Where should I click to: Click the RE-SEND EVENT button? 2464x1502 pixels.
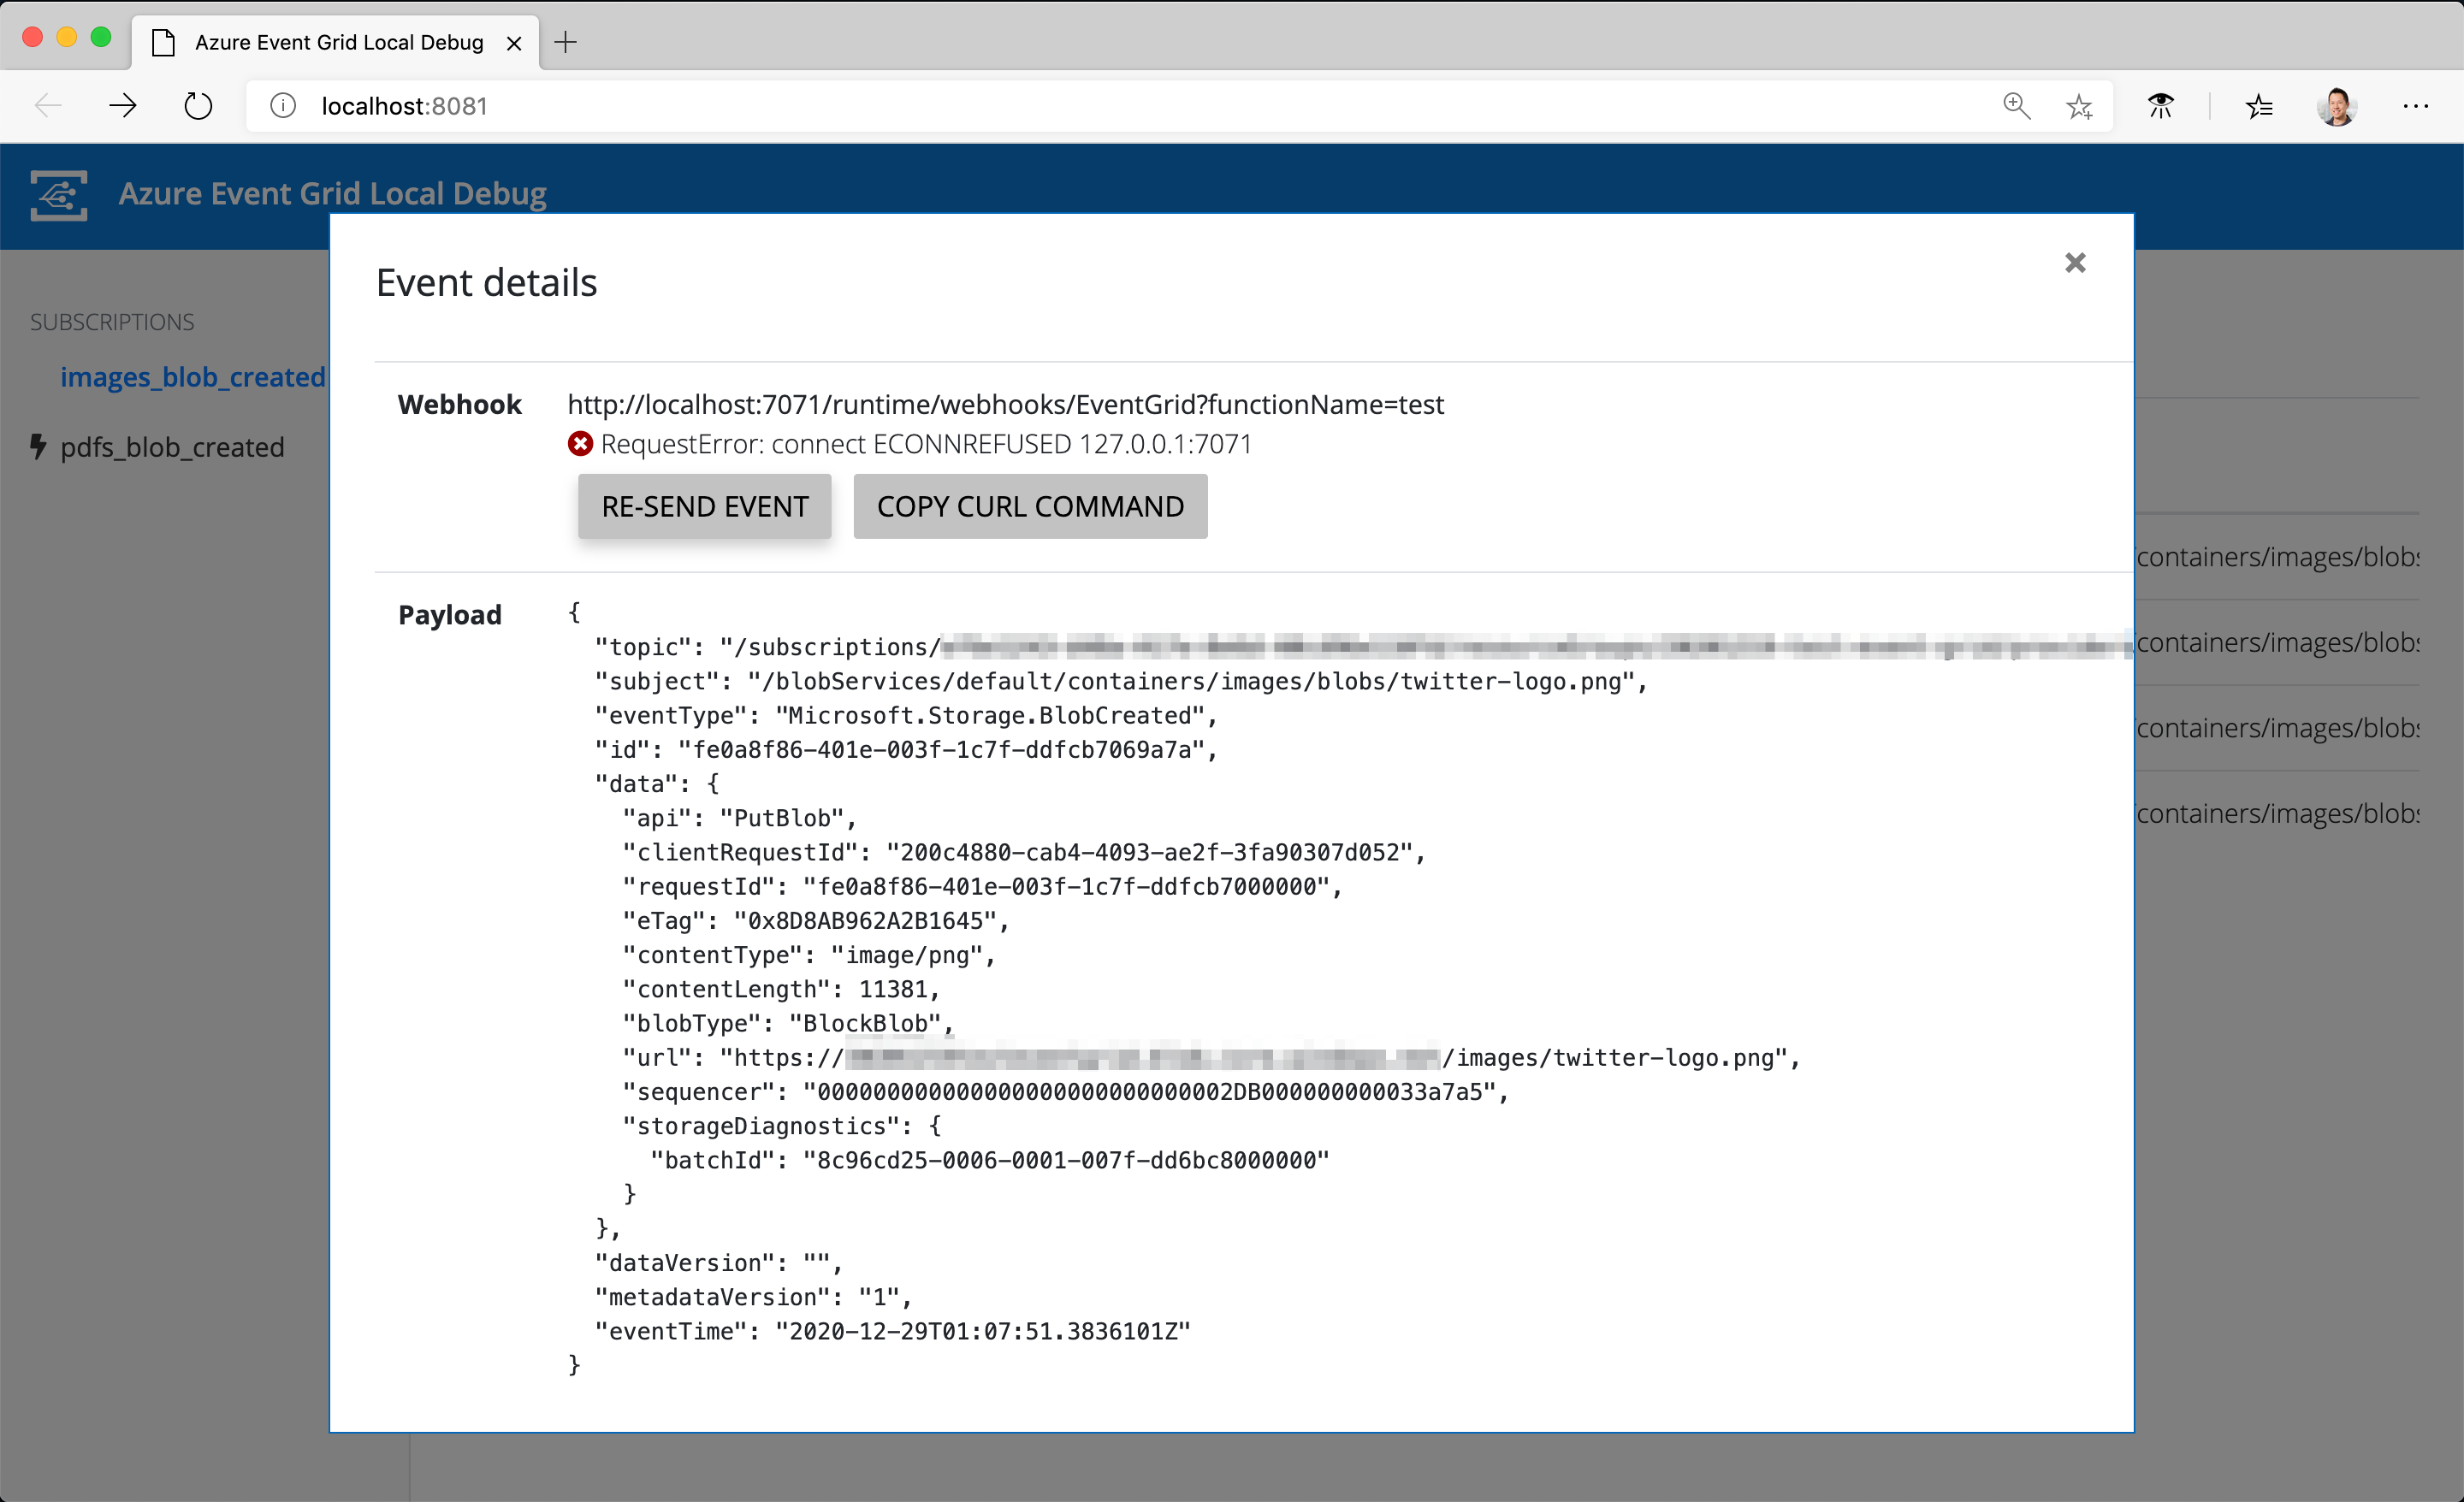pos(704,506)
